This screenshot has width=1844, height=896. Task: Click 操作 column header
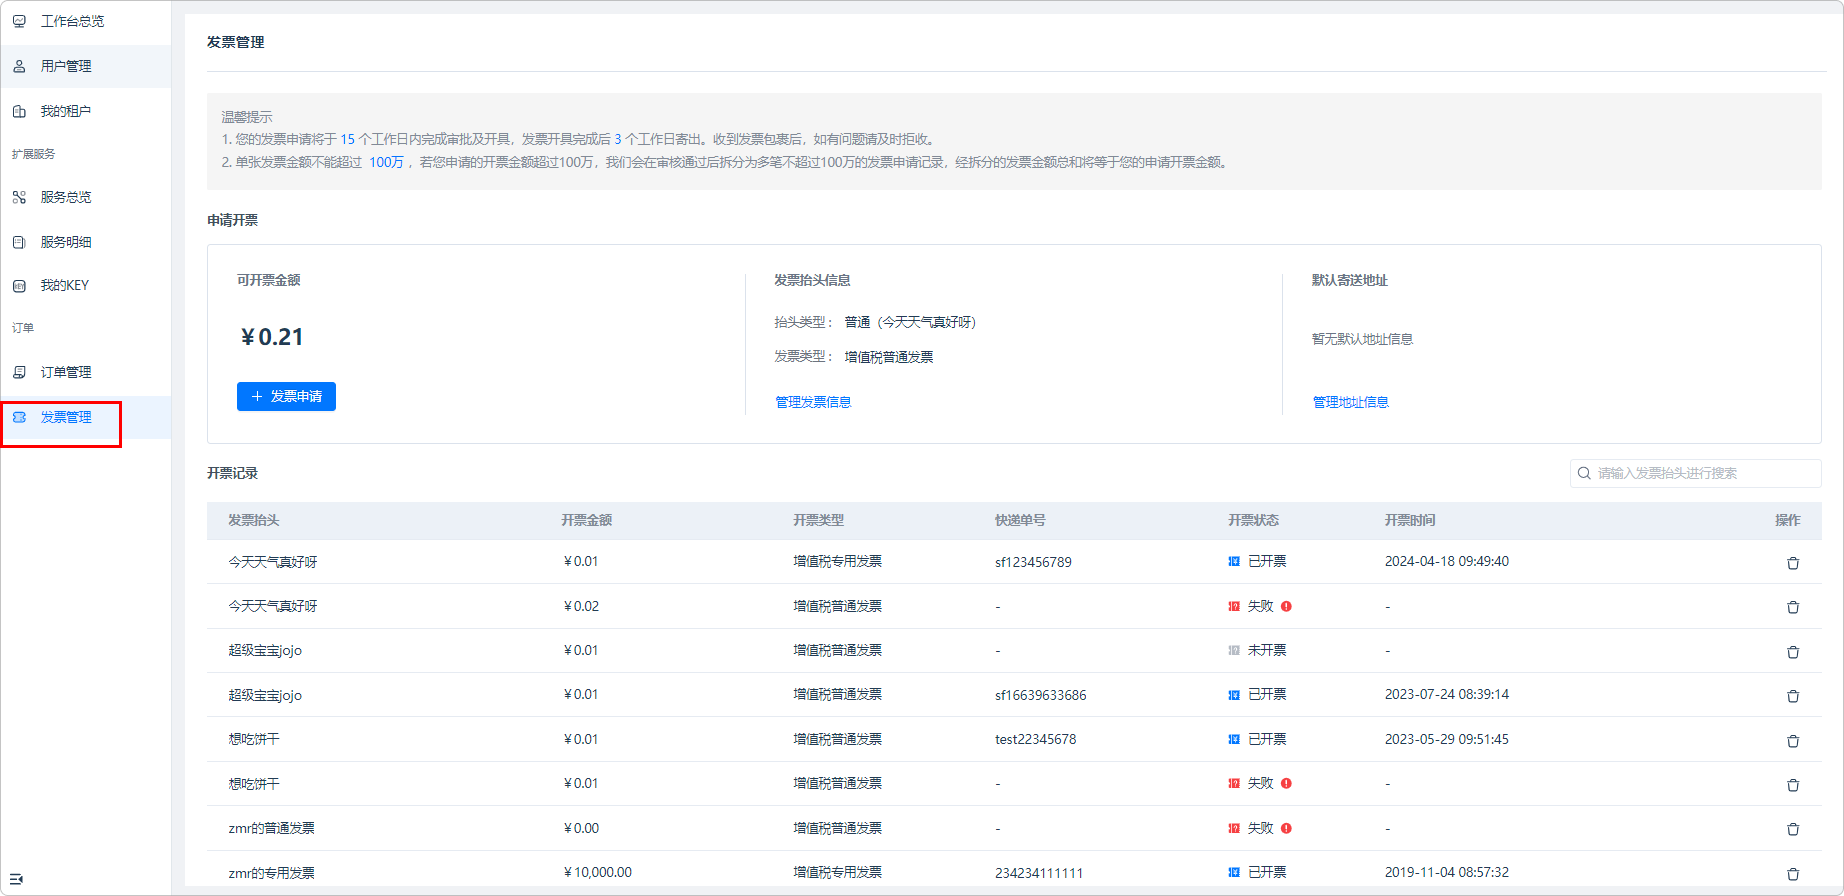point(1788,520)
